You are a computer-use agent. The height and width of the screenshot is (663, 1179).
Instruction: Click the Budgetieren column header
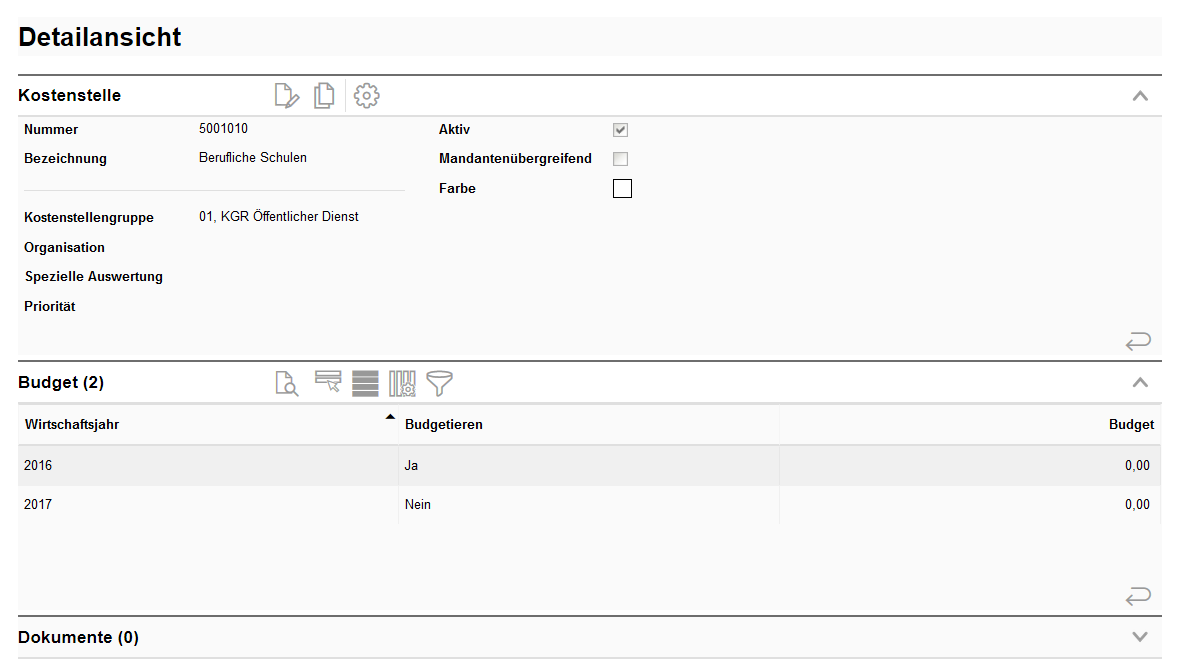pyautogui.click(x=444, y=425)
